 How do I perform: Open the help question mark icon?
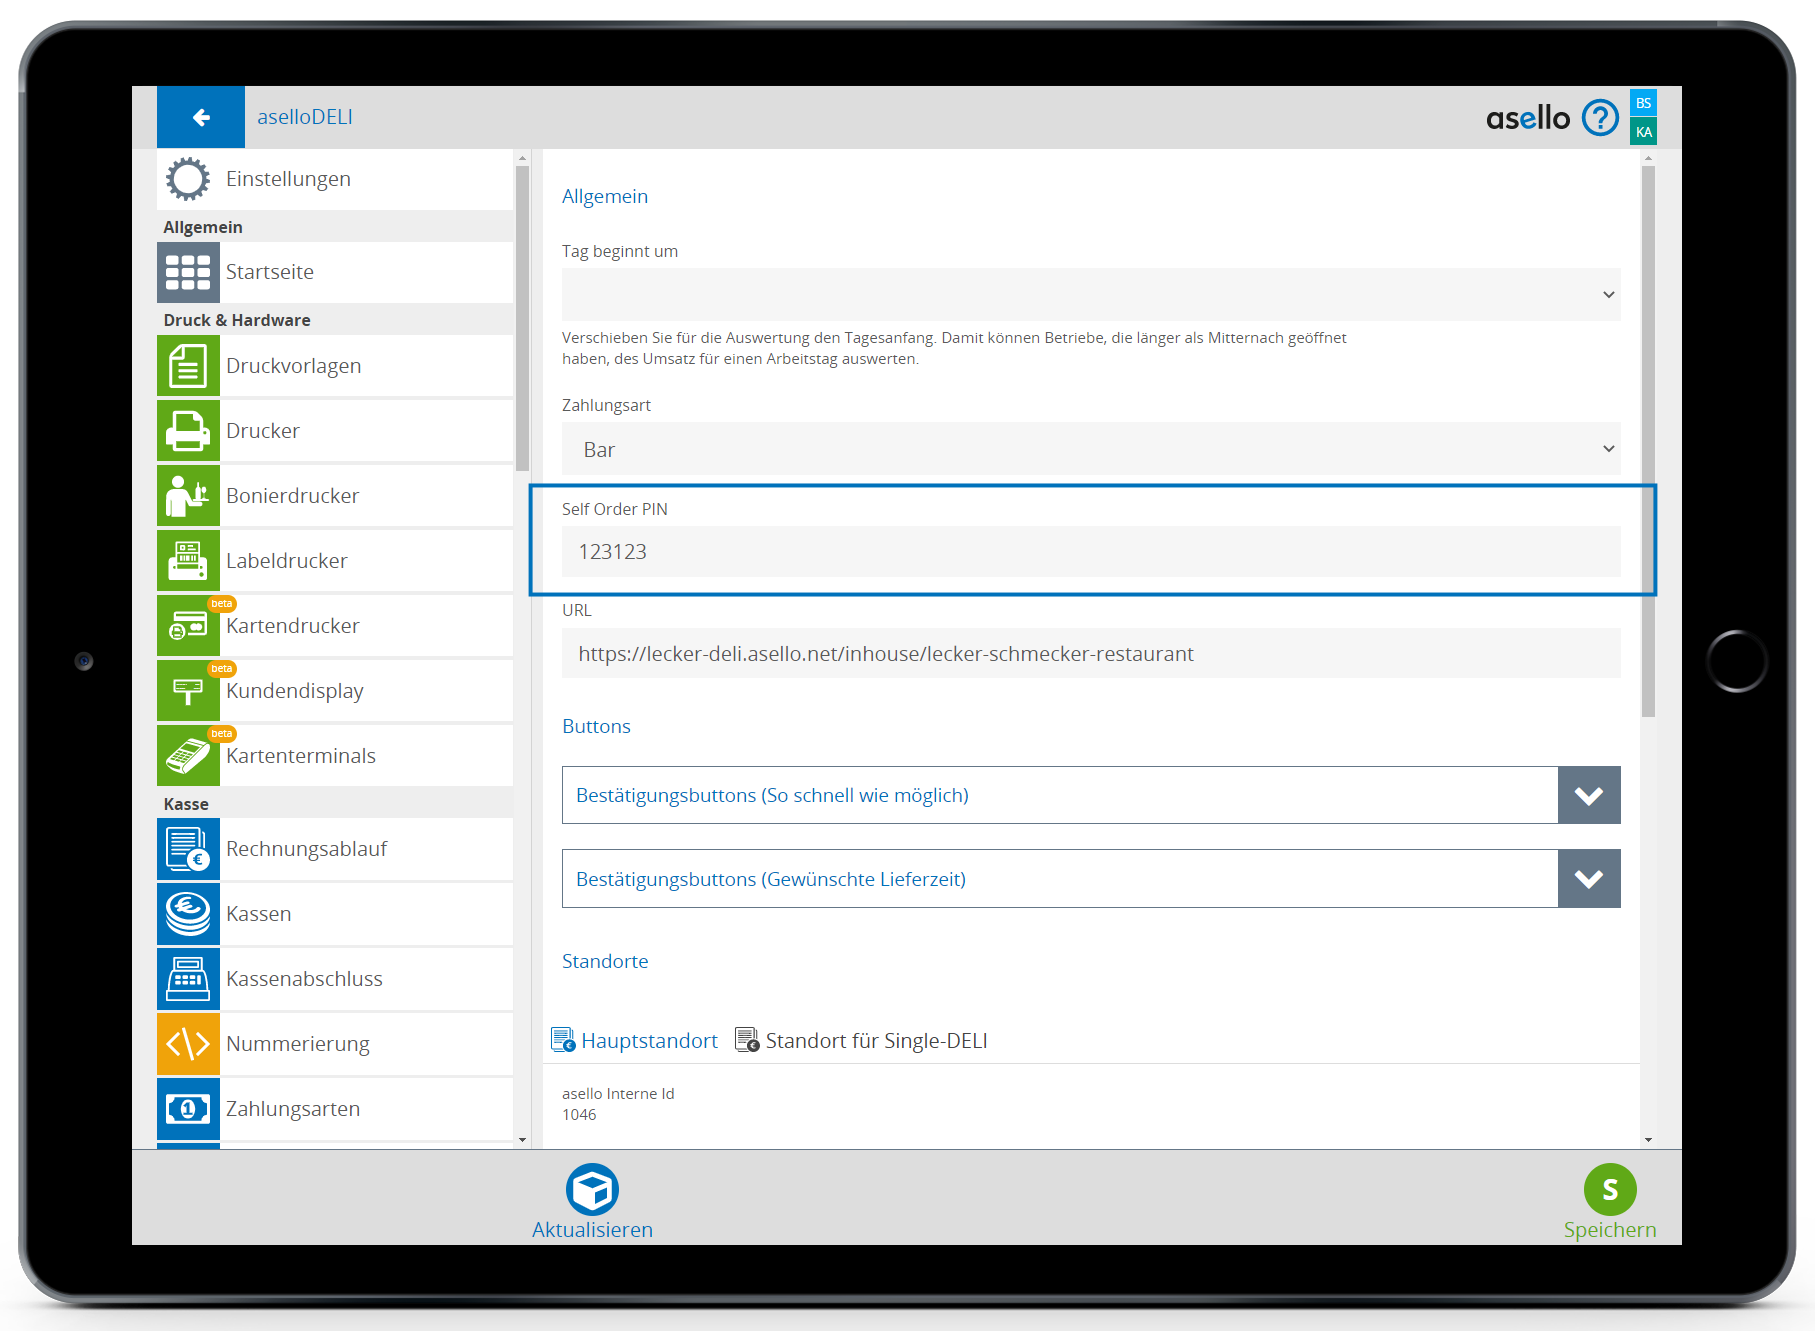[x=1600, y=118]
